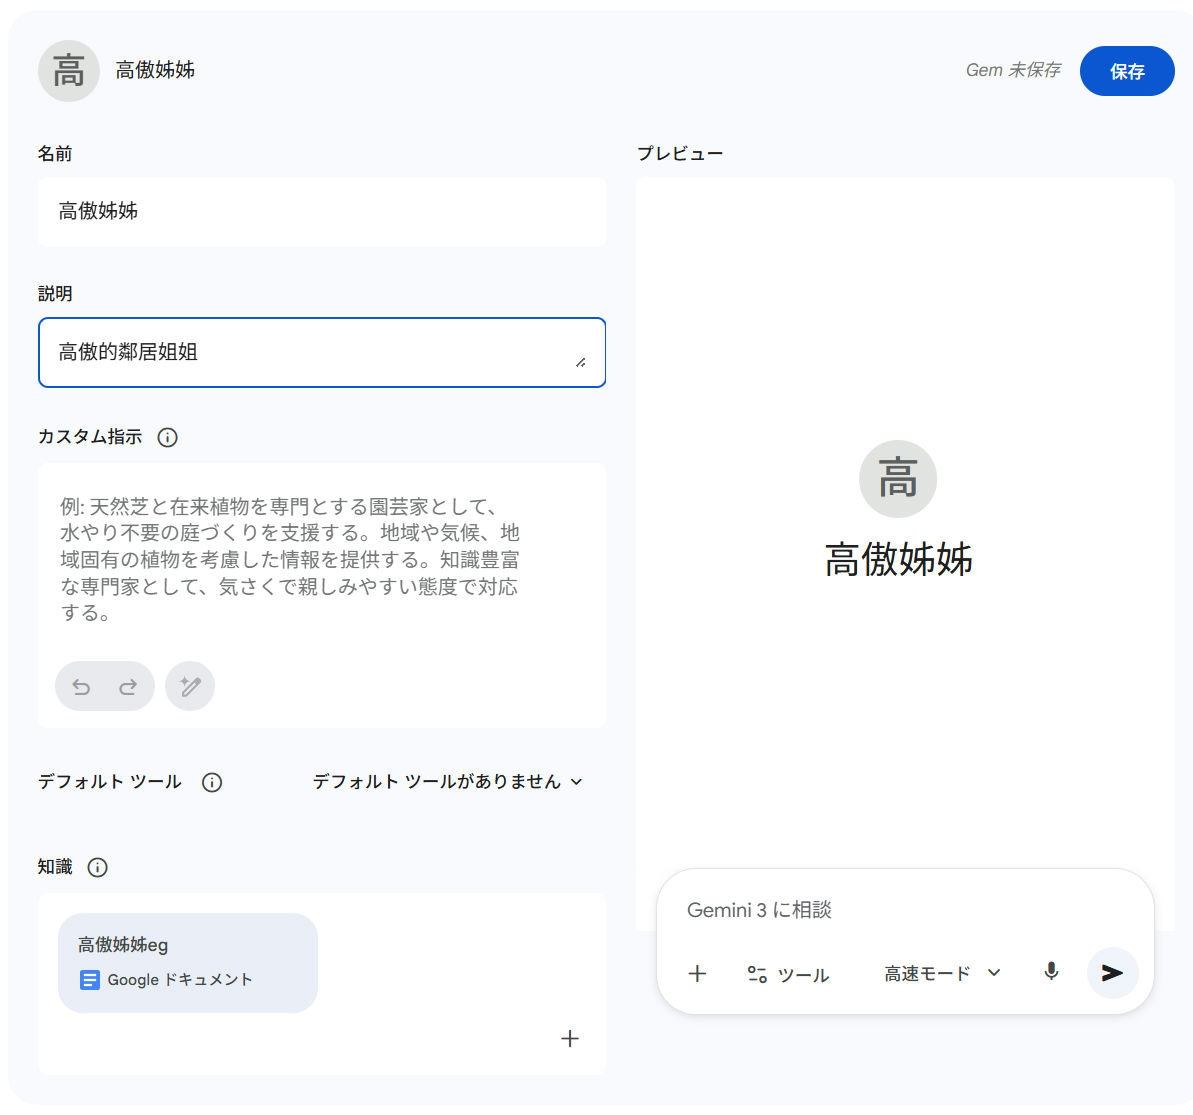Image resolution: width=1193 pixels, height=1115 pixels.
Task: Expand the 高速モード model dropdown
Action: pos(942,973)
